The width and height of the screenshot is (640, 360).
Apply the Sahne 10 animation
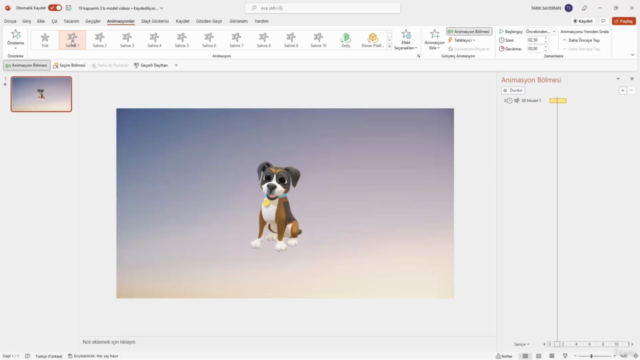(318, 40)
